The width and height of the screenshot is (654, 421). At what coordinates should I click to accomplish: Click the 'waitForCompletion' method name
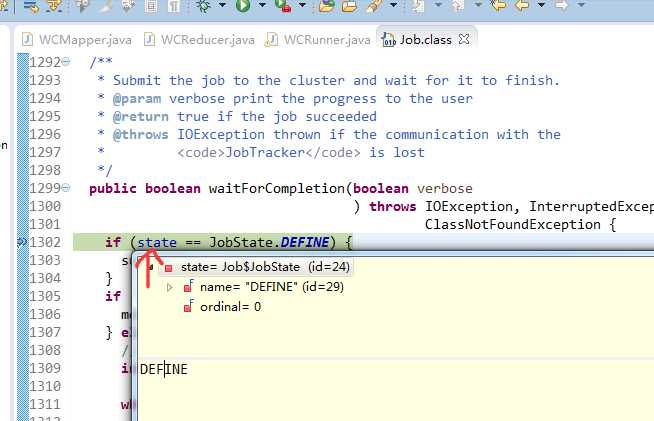pos(277,189)
